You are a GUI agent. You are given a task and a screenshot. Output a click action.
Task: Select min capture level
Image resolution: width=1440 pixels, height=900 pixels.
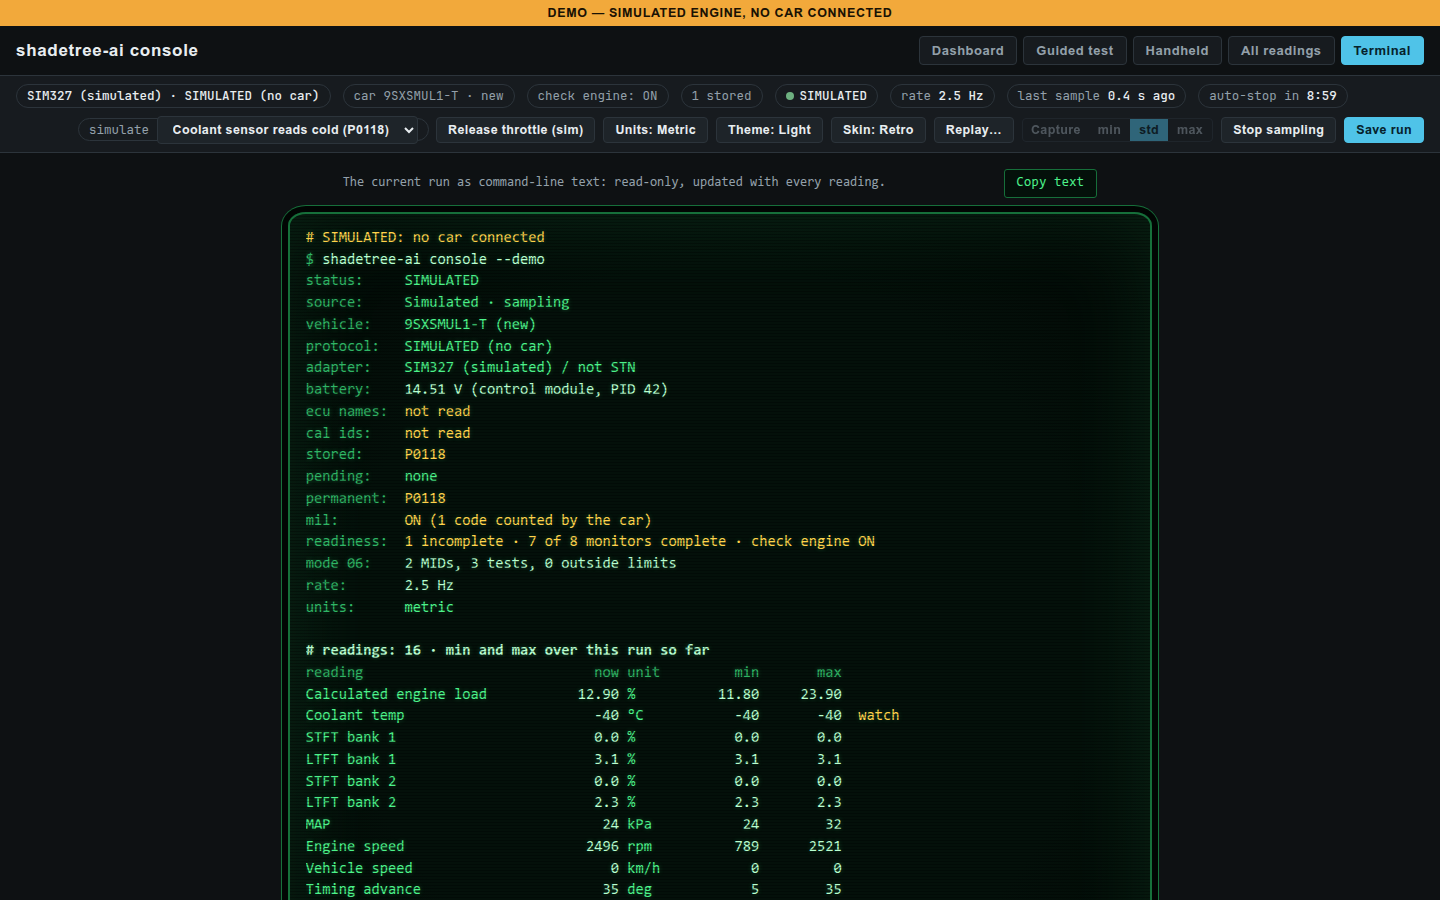(1108, 130)
